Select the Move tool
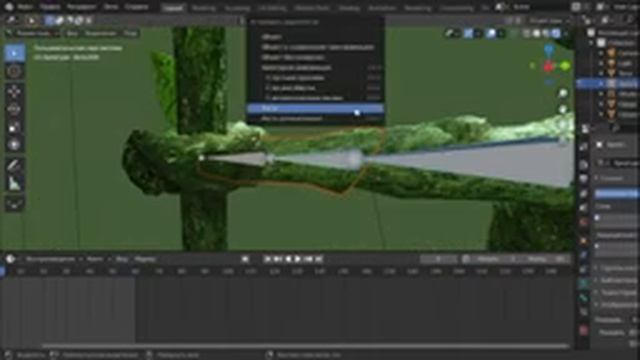Image resolution: width=640 pixels, height=360 pixels. [x=14, y=92]
